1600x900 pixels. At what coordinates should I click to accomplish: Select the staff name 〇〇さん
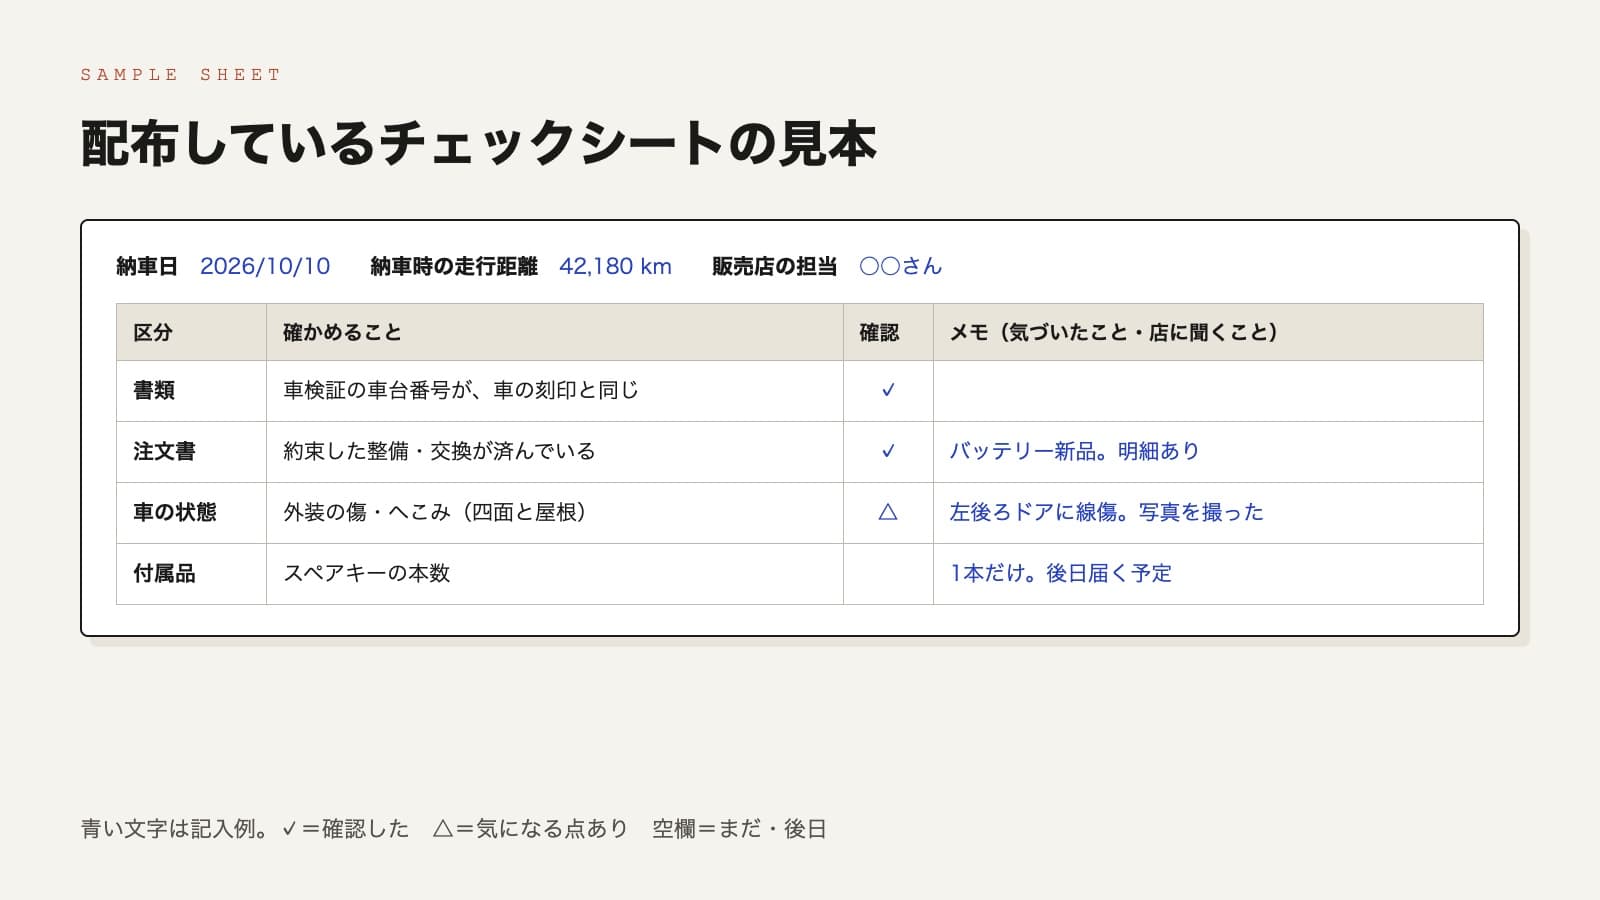coord(900,266)
